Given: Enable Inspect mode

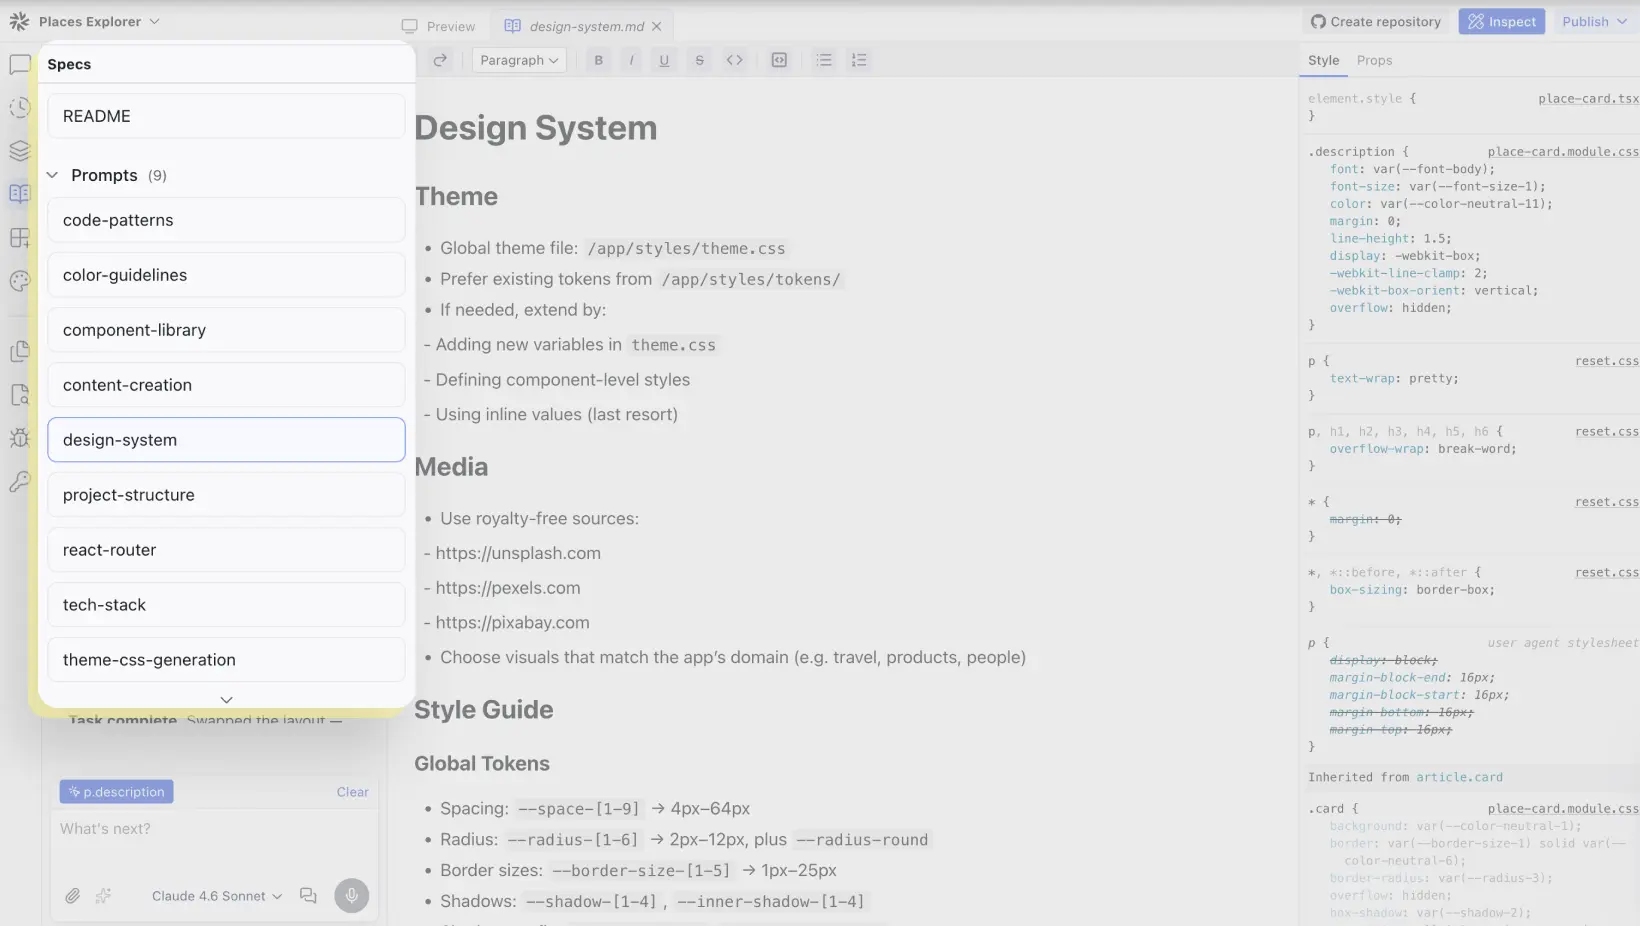Looking at the screenshot, I should point(1502,21).
